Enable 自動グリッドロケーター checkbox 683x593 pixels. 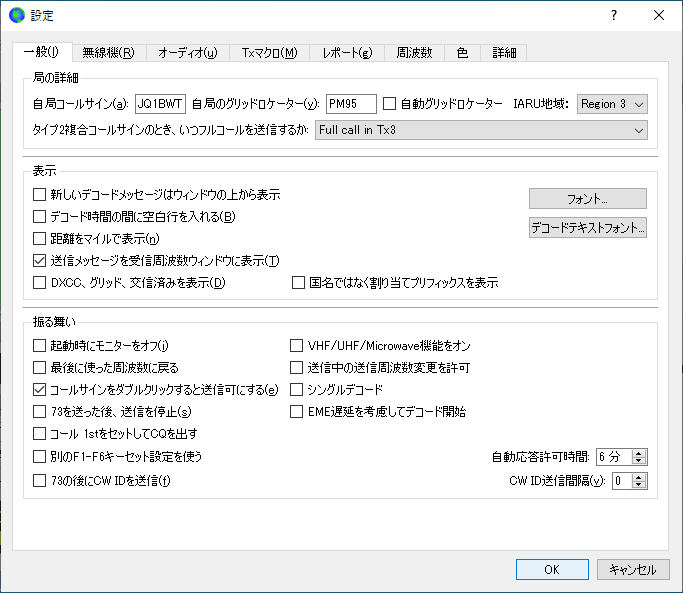click(x=390, y=104)
